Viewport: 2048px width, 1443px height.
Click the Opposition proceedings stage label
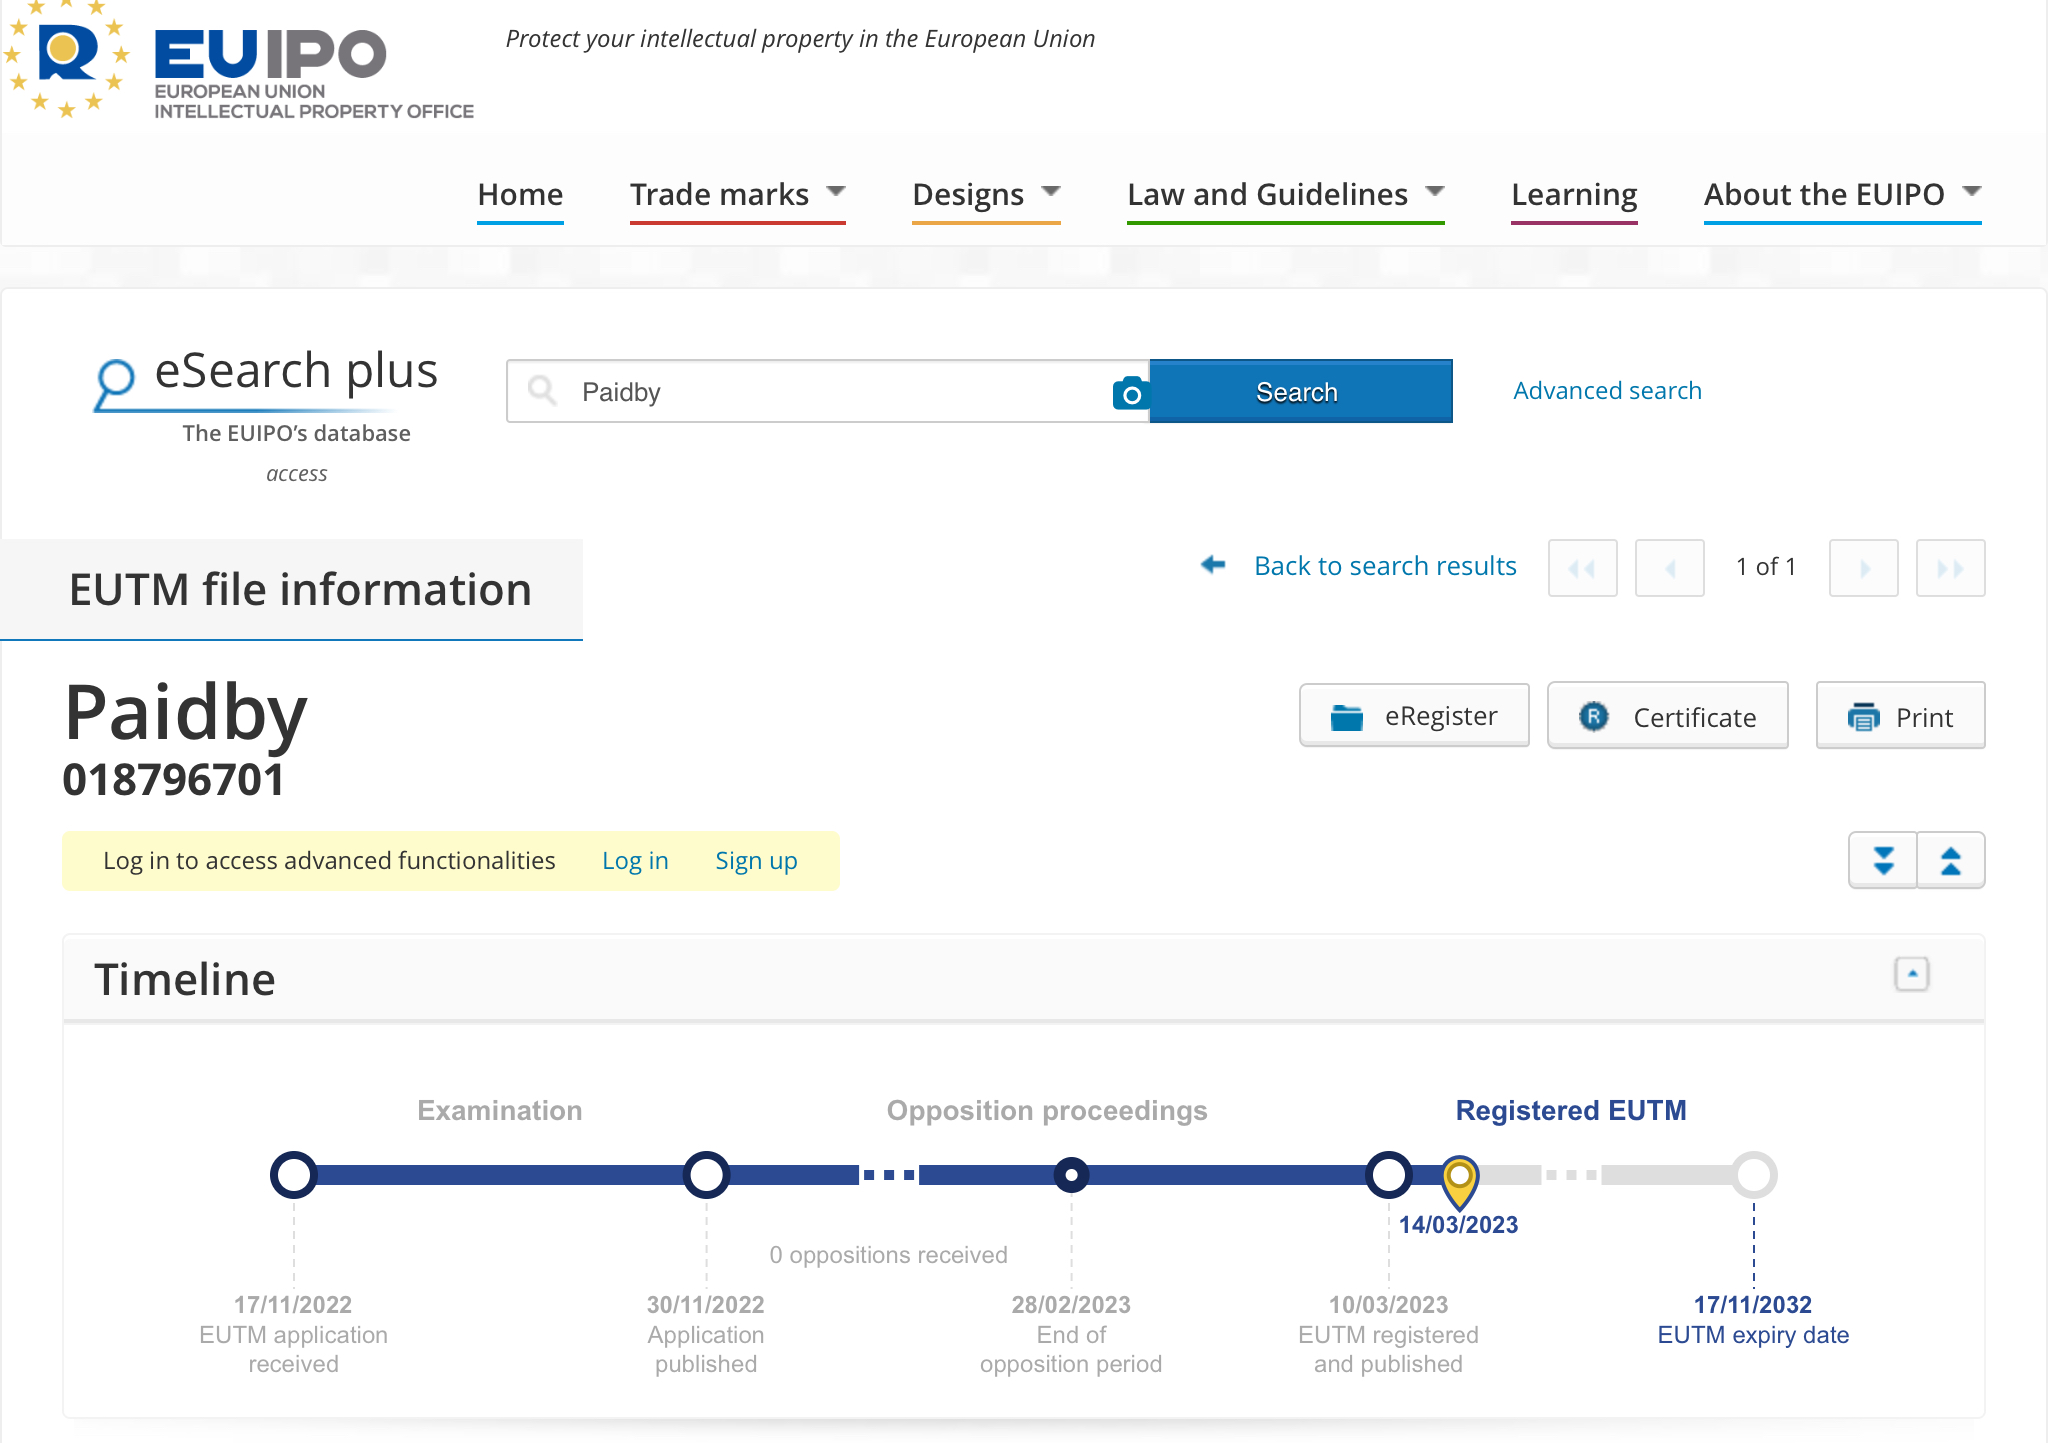point(1047,1110)
